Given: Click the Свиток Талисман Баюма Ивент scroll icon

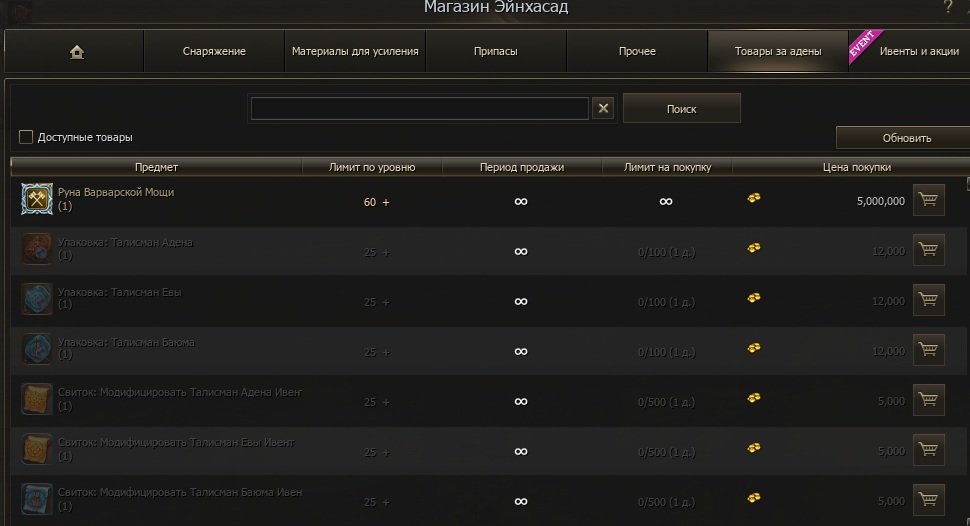Looking at the screenshot, I should click(37, 499).
